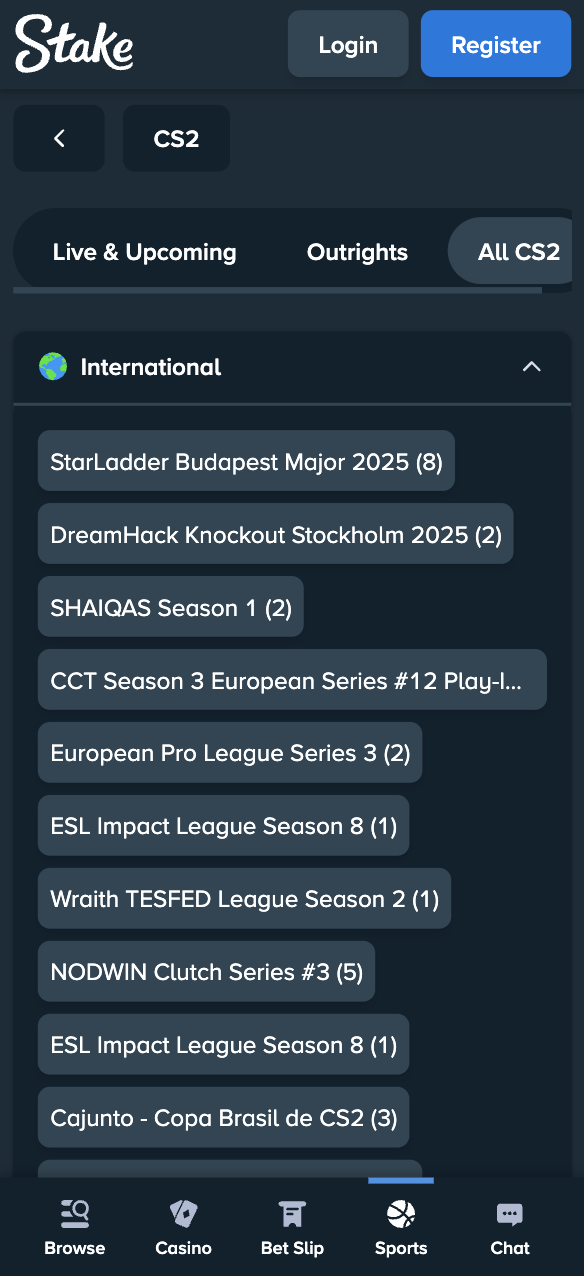The height and width of the screenshot is (1276, 584).
Task: Select the Casino icon in bottom navigation
Action: click(x=183, y=1213)
